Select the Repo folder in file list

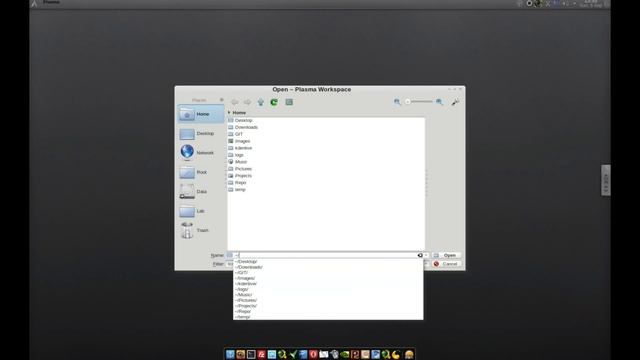point(237,183)
